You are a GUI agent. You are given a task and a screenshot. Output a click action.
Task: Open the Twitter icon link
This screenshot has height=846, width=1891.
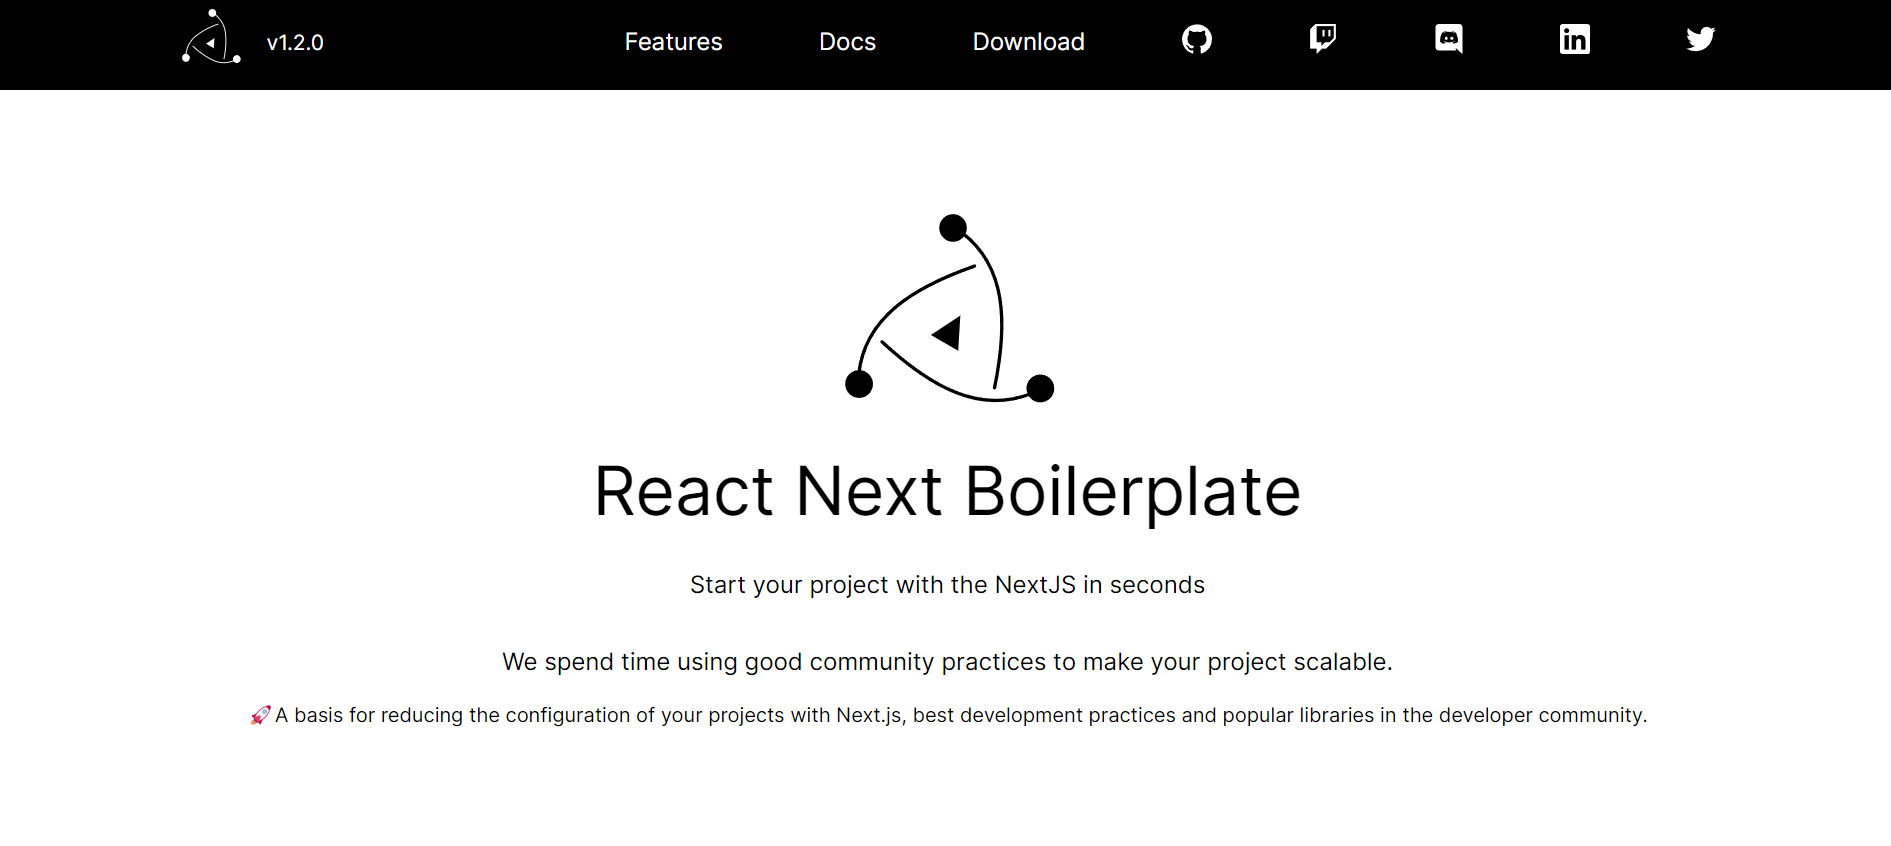1701,39
